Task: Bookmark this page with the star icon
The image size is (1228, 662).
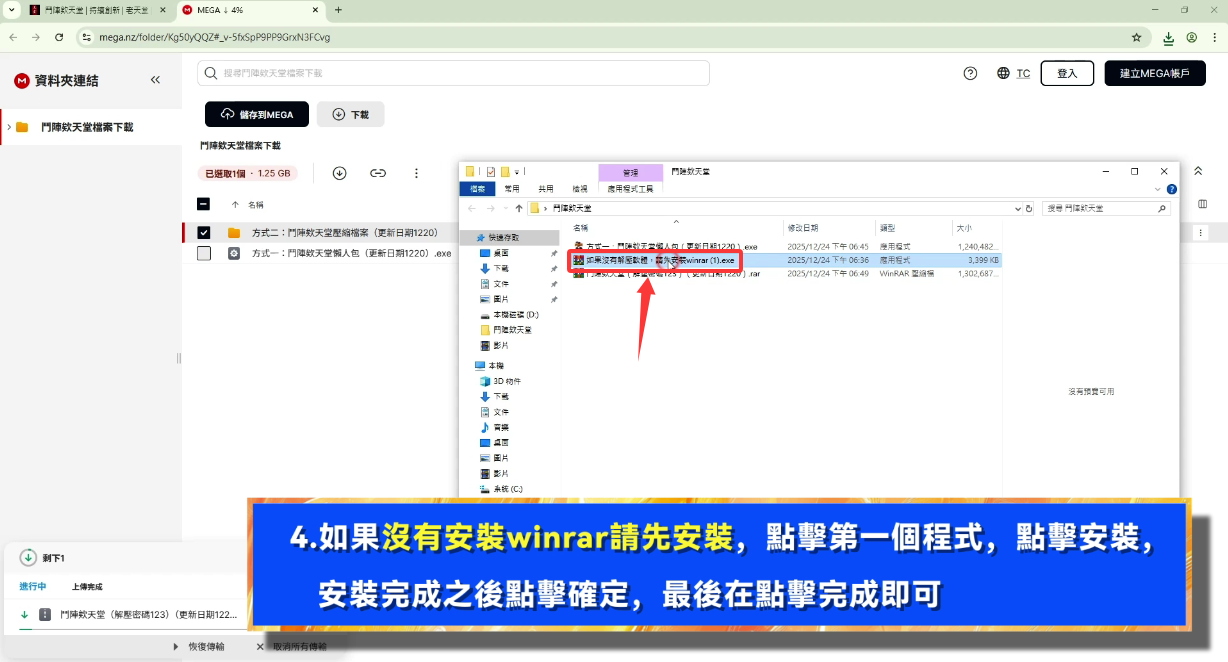Action: point(1136,37)
